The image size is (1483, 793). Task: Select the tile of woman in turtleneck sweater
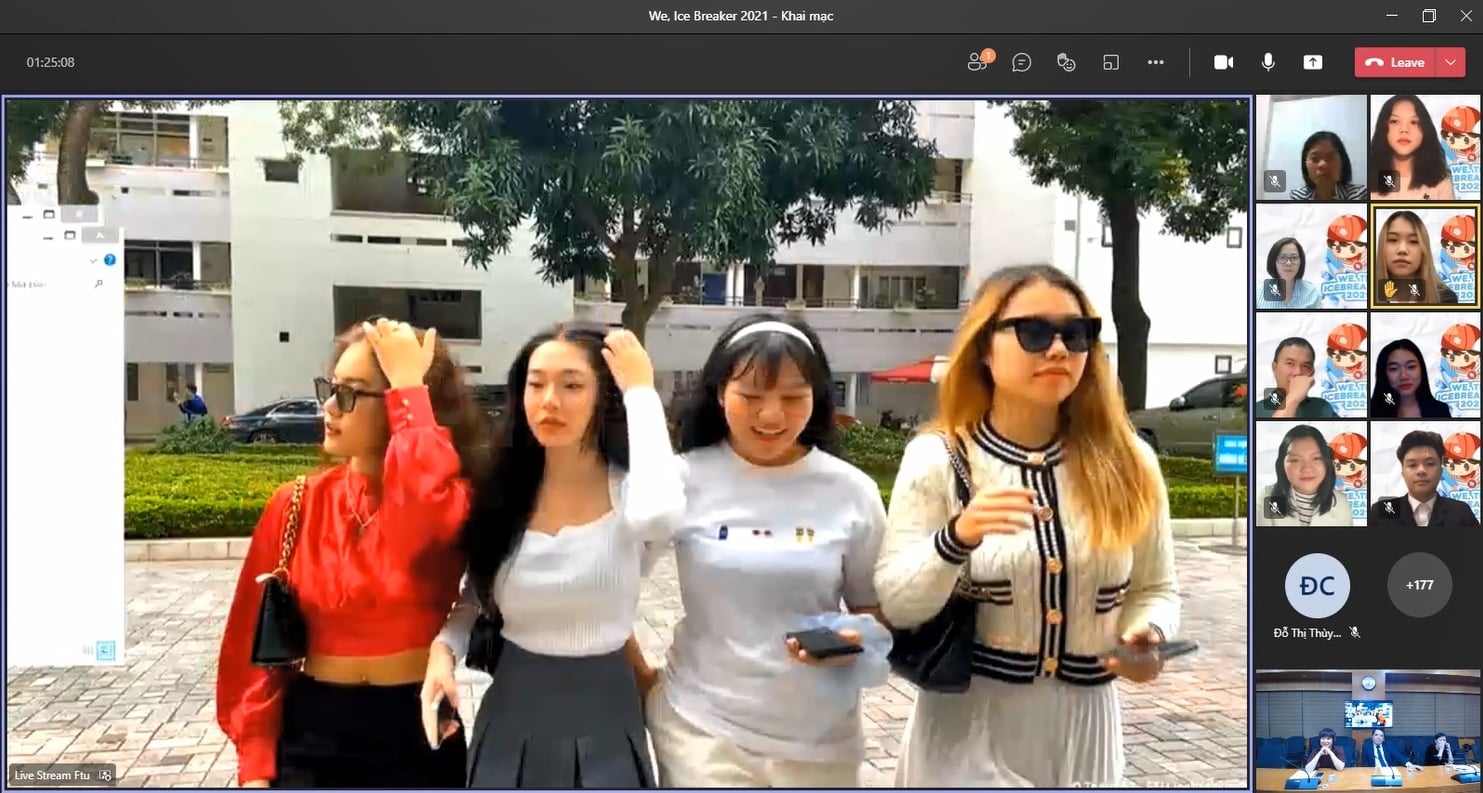coord(1311,474)
